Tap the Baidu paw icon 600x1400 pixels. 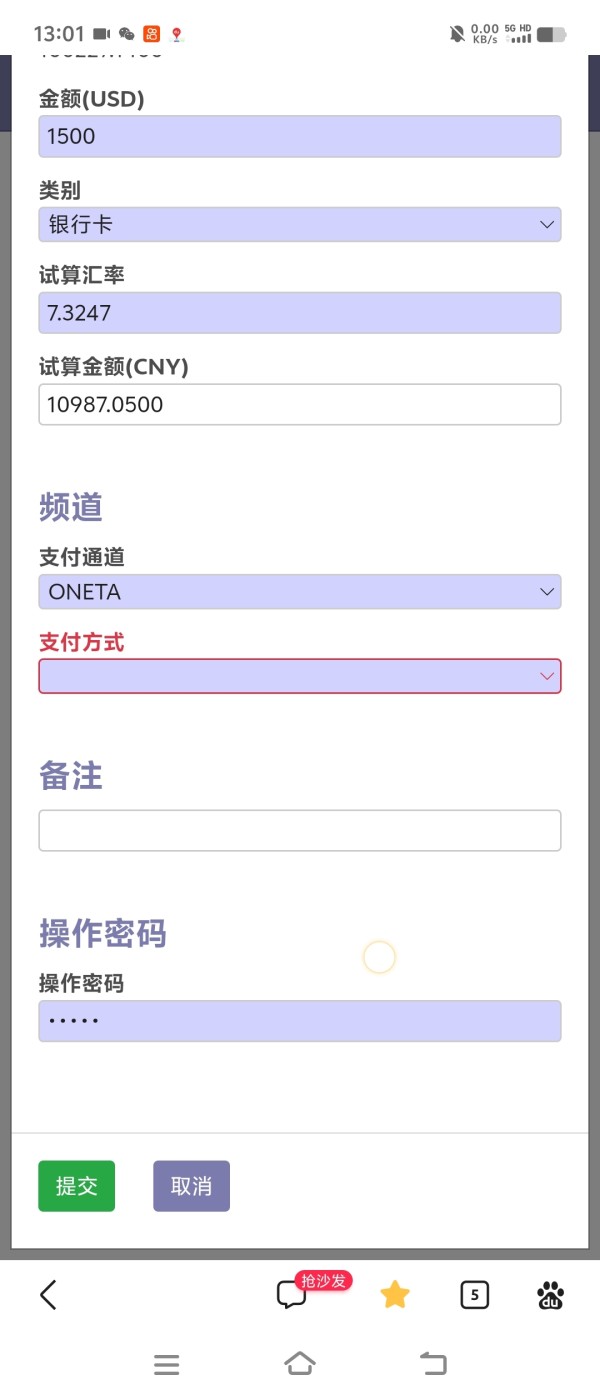point(550,1296)
